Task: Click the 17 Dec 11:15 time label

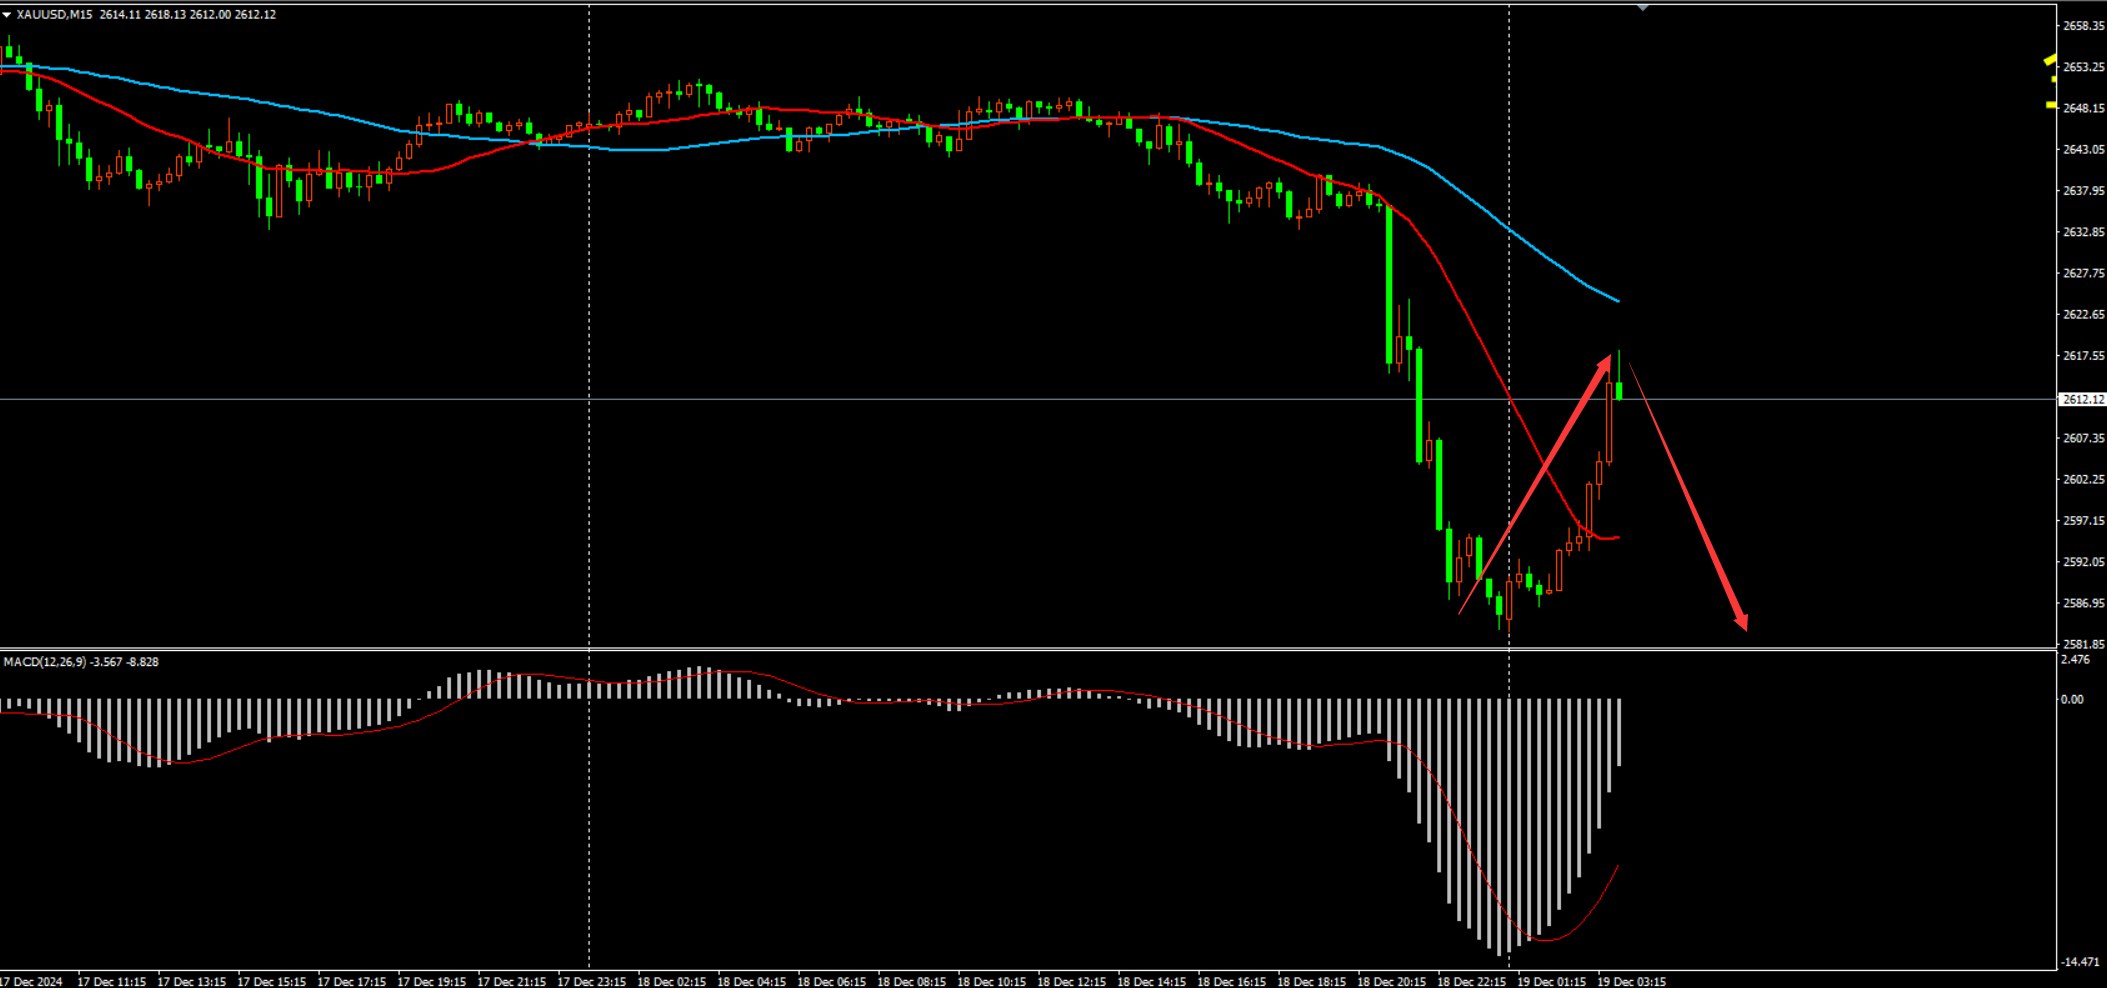Action: click(x=111, y=982)
